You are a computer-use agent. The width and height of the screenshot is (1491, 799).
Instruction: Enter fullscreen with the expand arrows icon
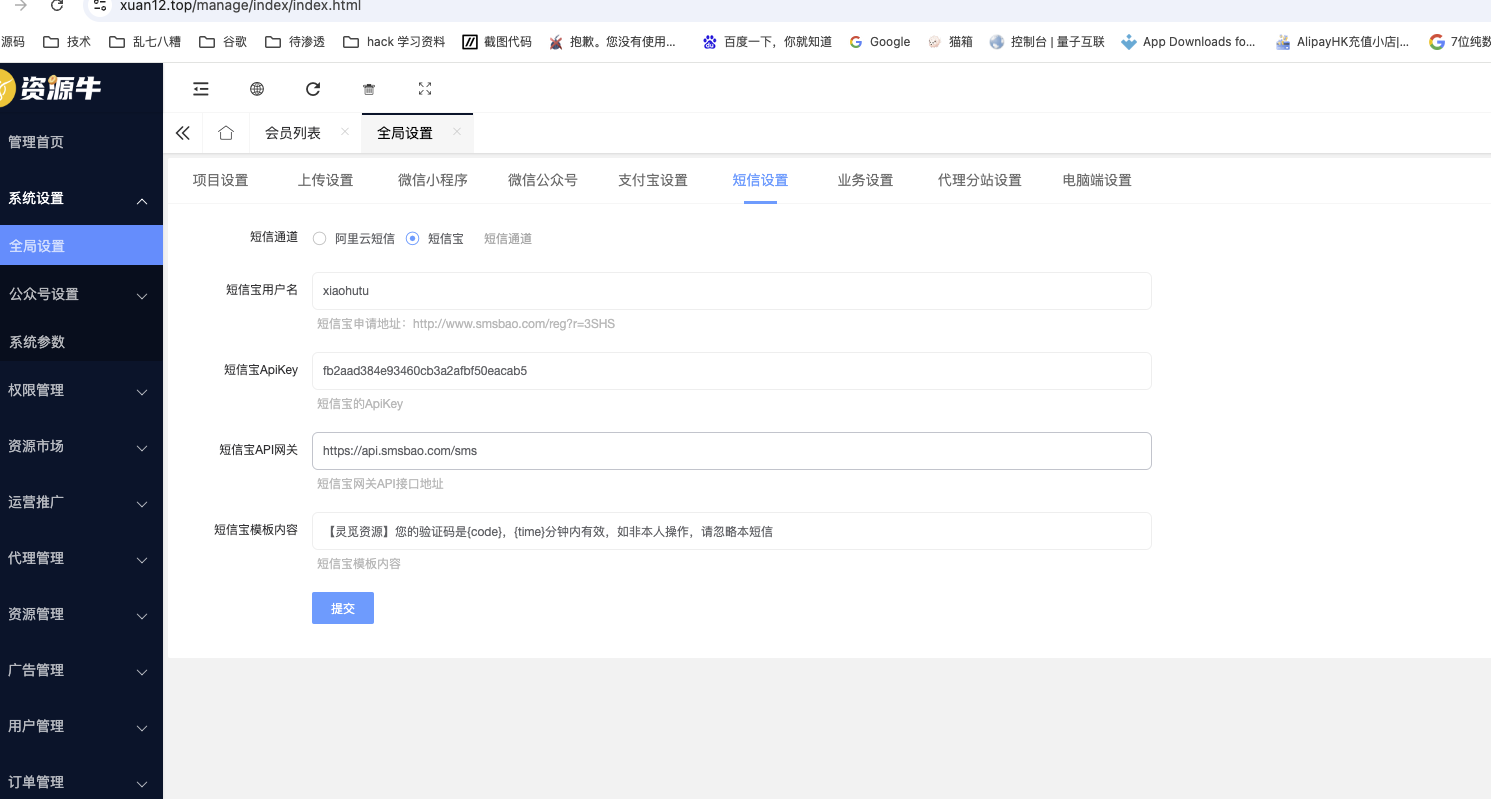pyautogui.click(x=425, y=89)
